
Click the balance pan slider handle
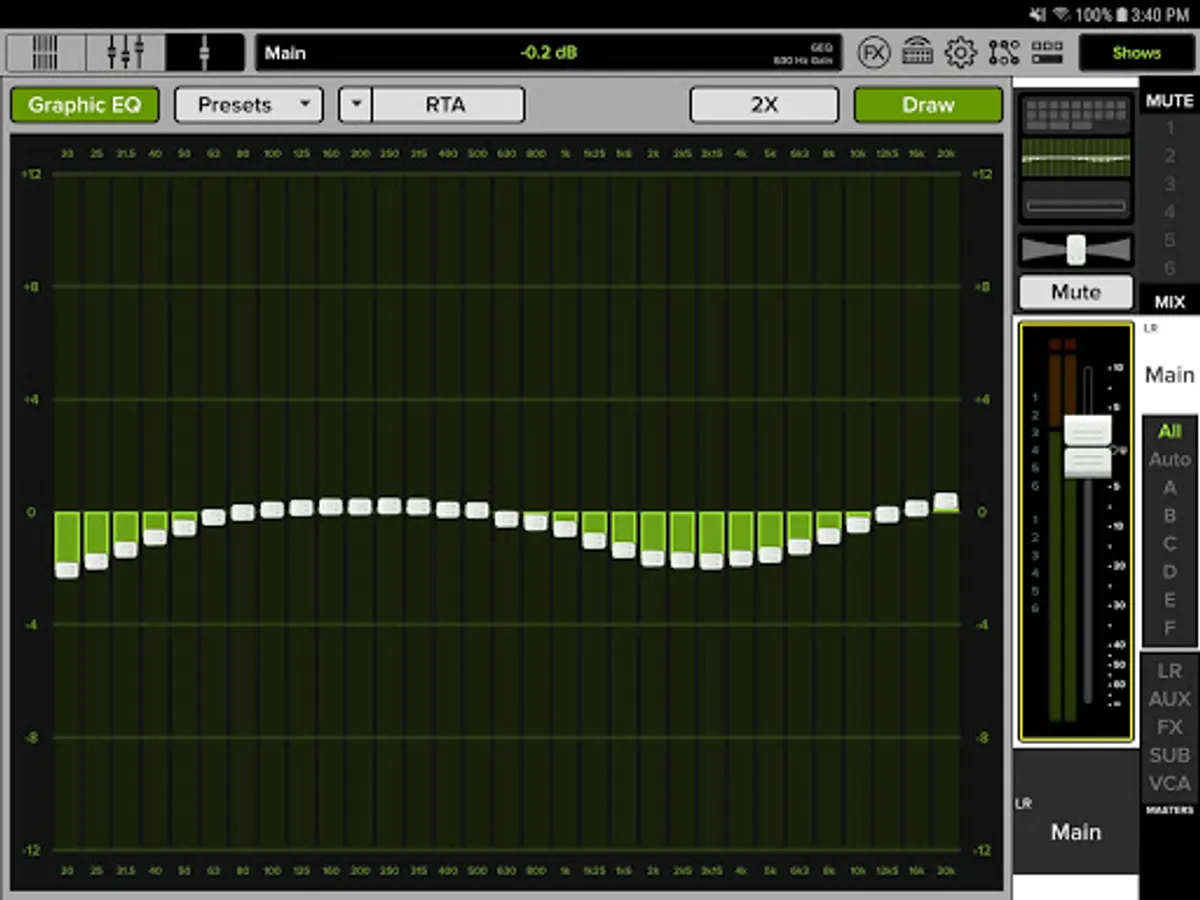pos(1076,249)
